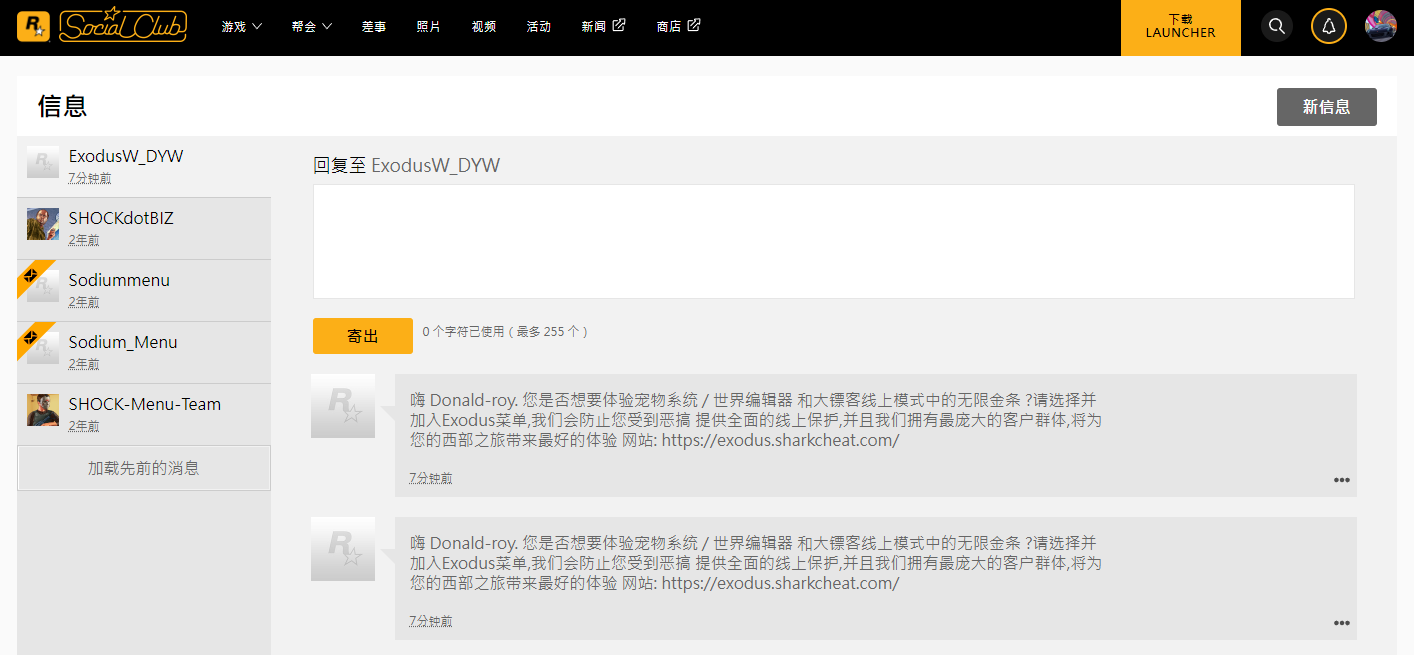Click the 7分钟前 timestamp of second message

click(x=431, y=622)
